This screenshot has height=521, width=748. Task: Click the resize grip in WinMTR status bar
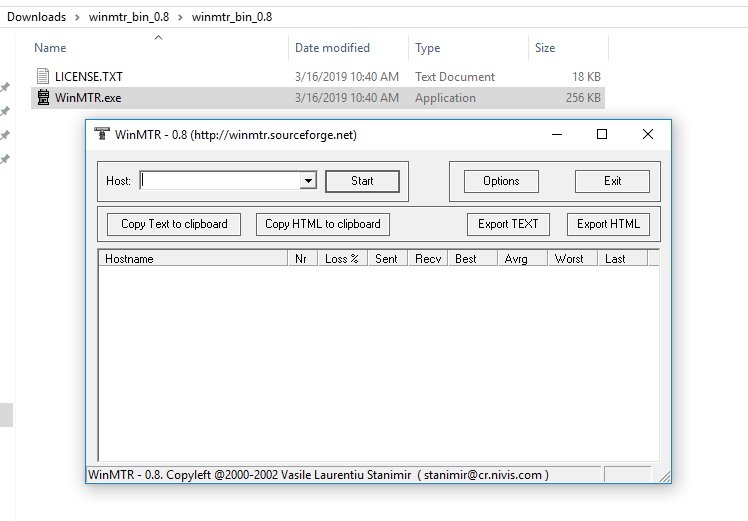point(665,477)
